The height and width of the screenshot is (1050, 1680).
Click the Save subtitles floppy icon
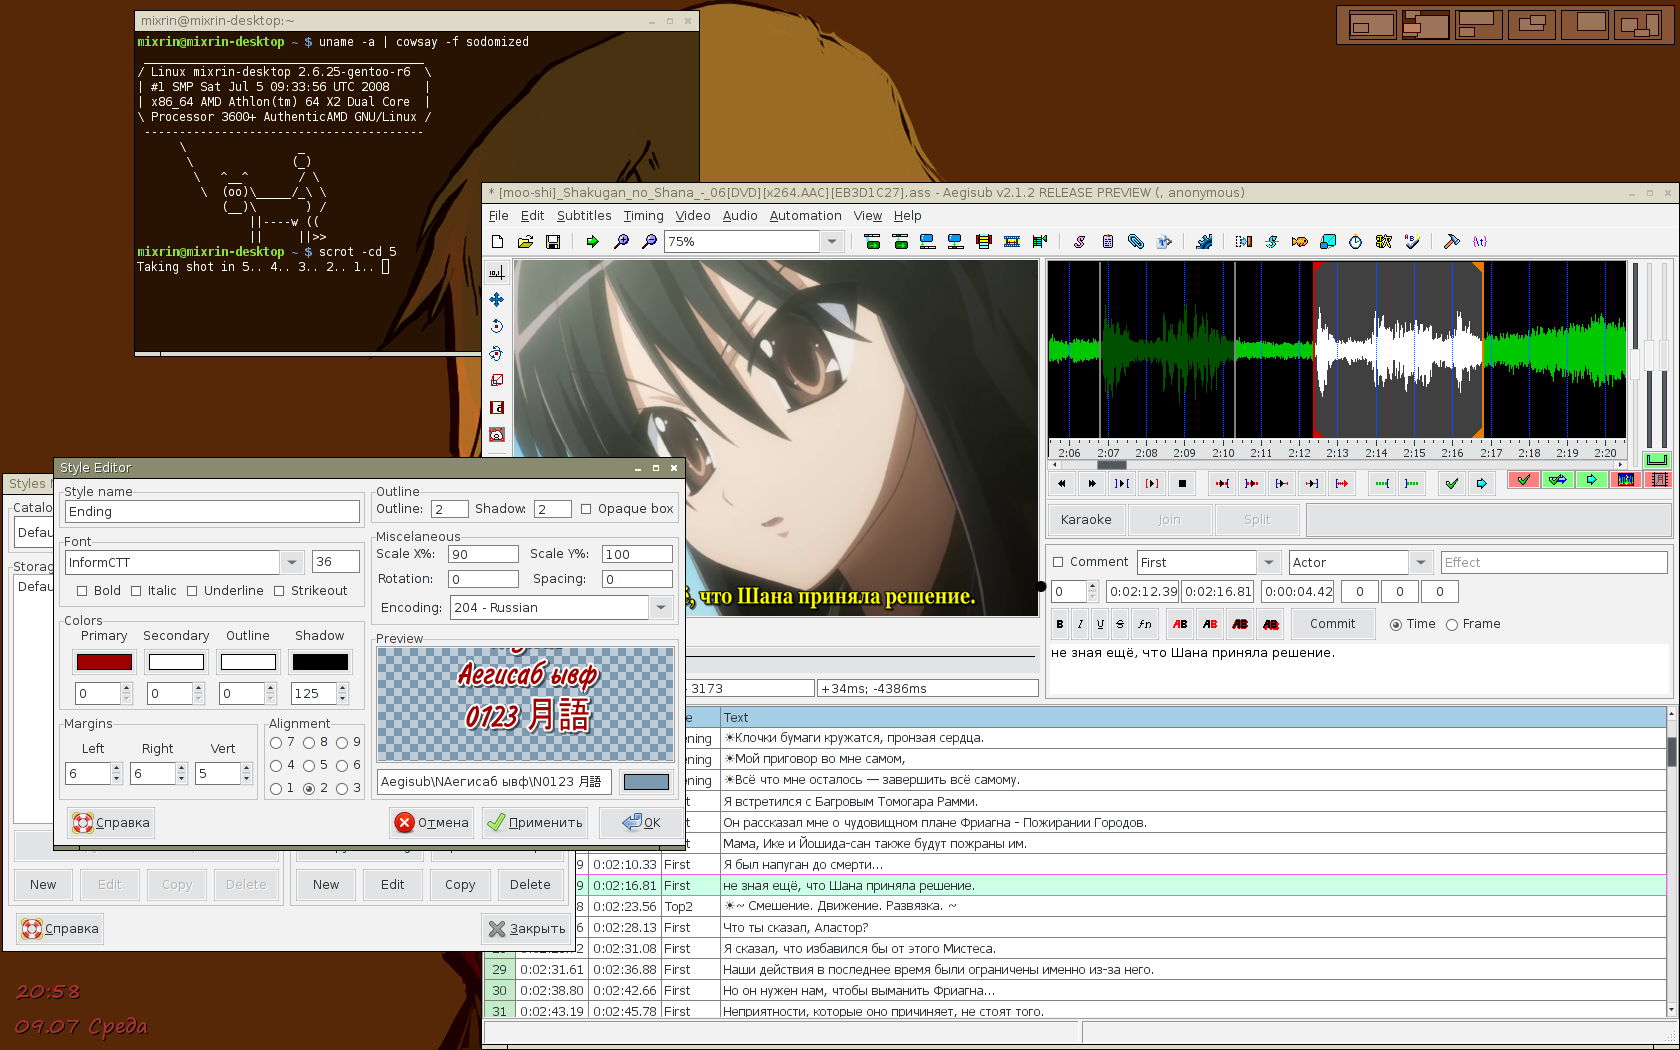click(553, 241)
